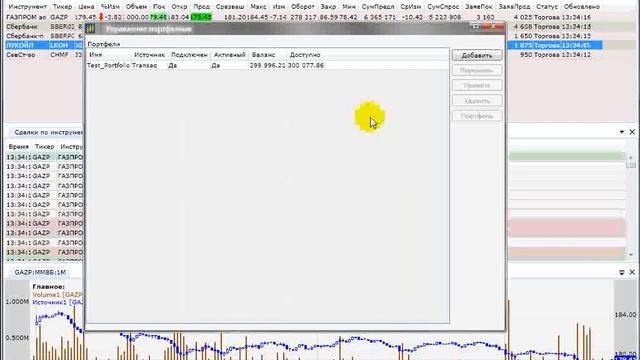The image size is (640, 360).
Task: Click the balance value 299 996.21
Action: point(267,65)
